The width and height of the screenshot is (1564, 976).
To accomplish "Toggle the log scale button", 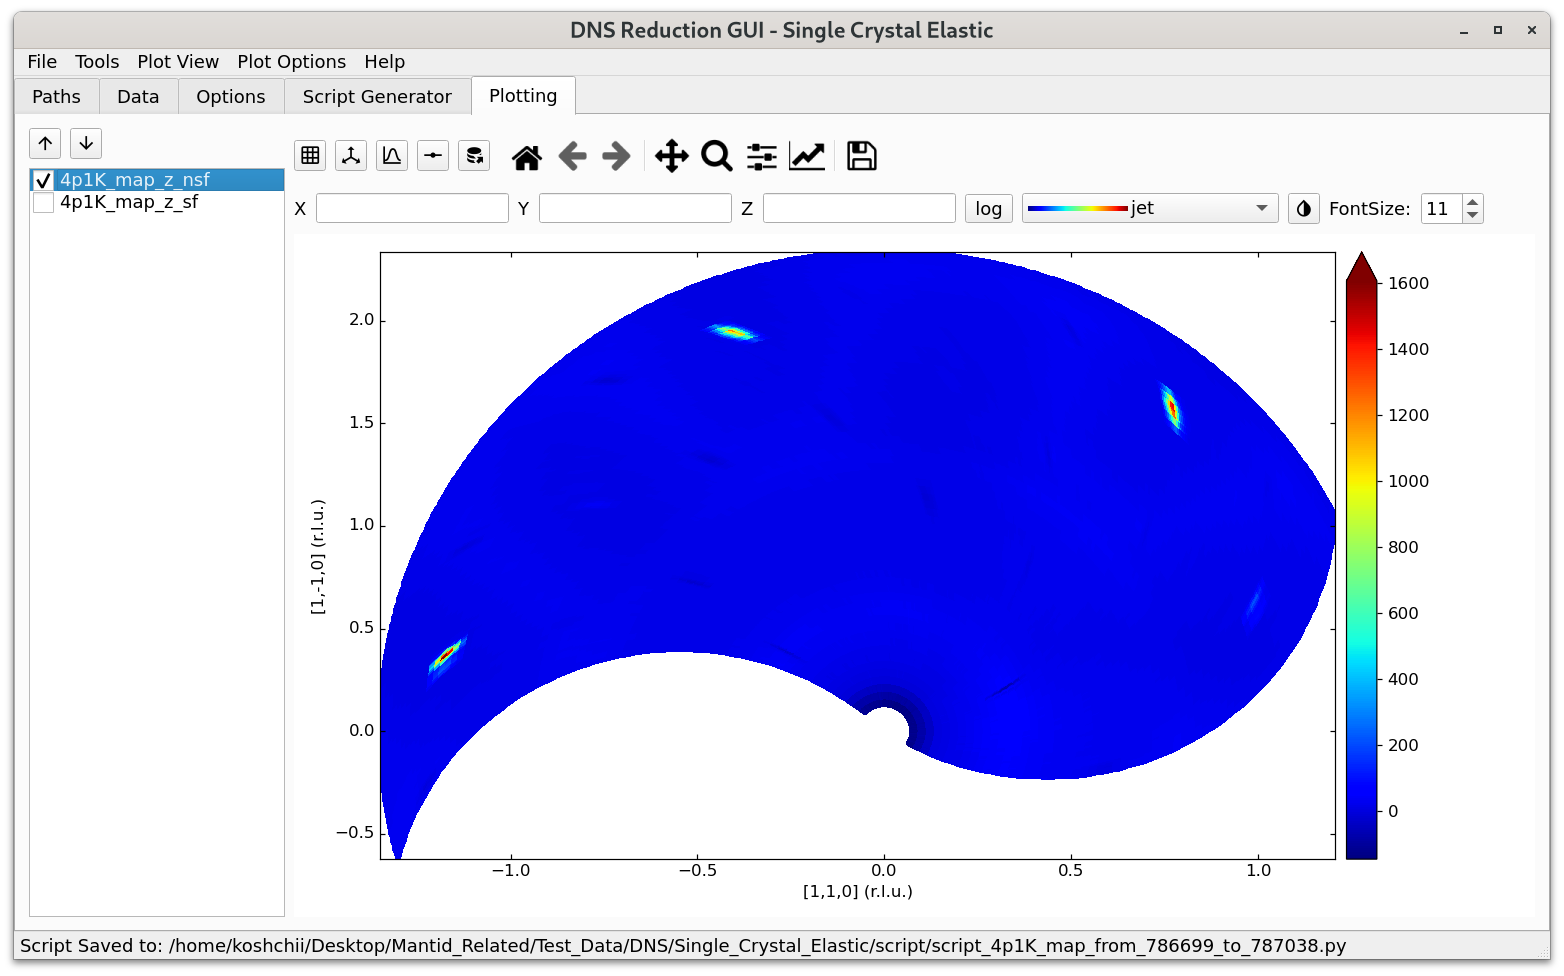I will click(x=988, y=208).
